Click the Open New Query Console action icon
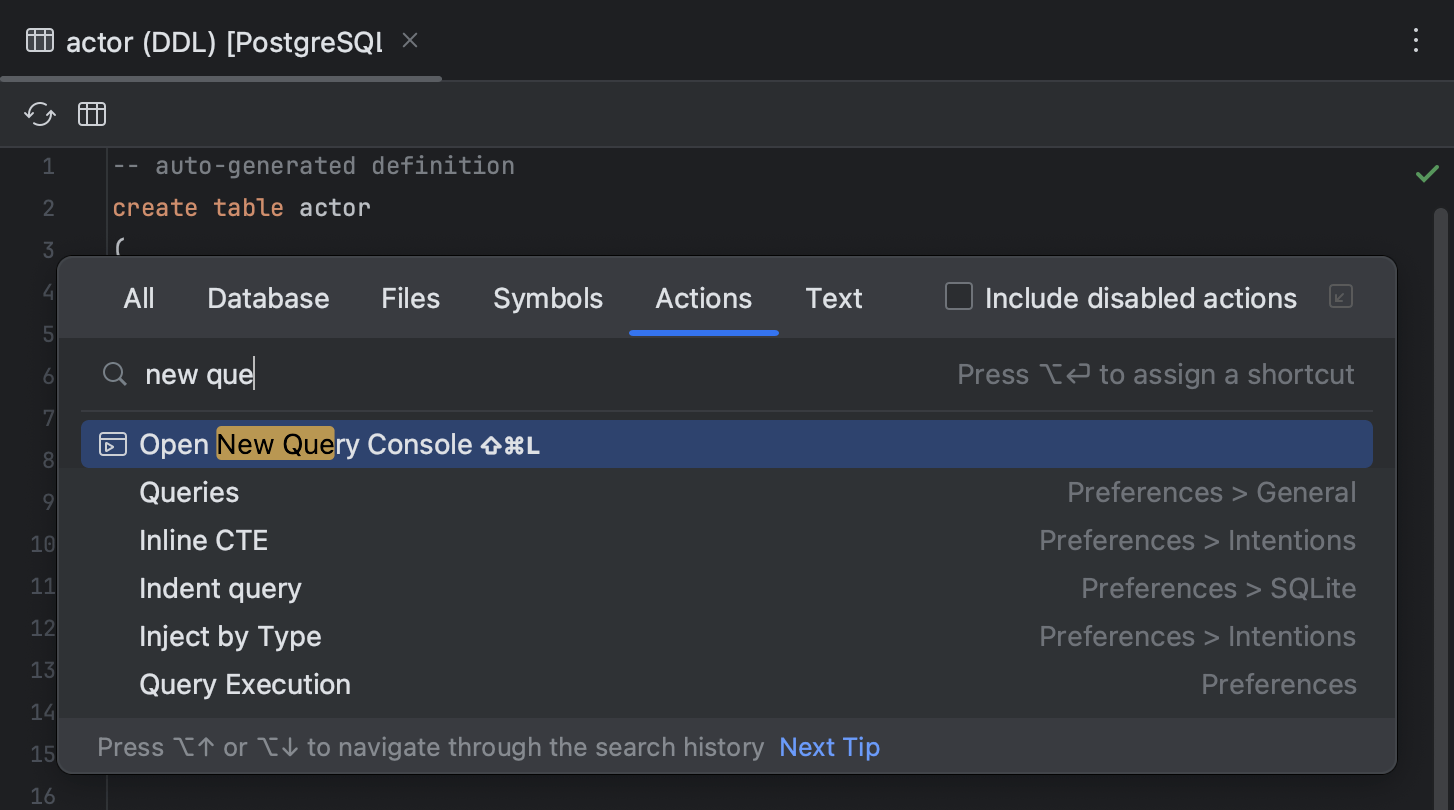This screenshot has height=810, width=1454. tap(113, 444)
